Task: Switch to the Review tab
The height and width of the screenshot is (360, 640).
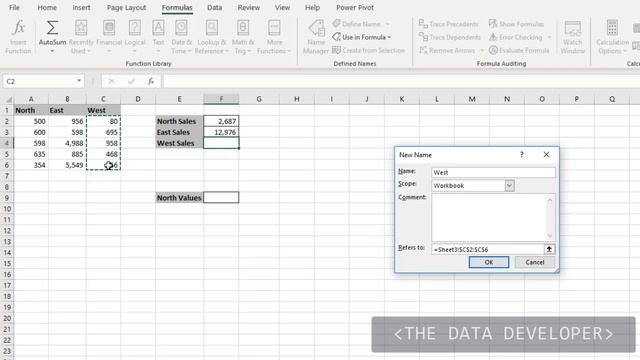Action: 249,7
